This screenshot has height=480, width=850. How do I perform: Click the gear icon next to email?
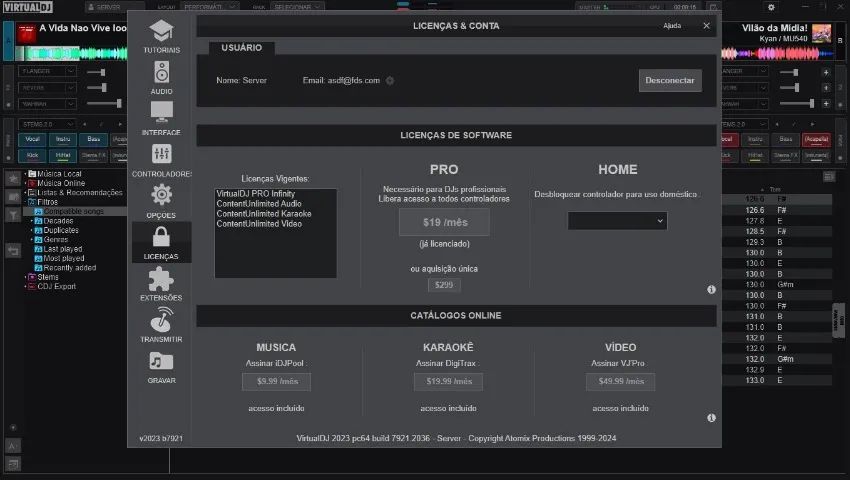[390, 80]
